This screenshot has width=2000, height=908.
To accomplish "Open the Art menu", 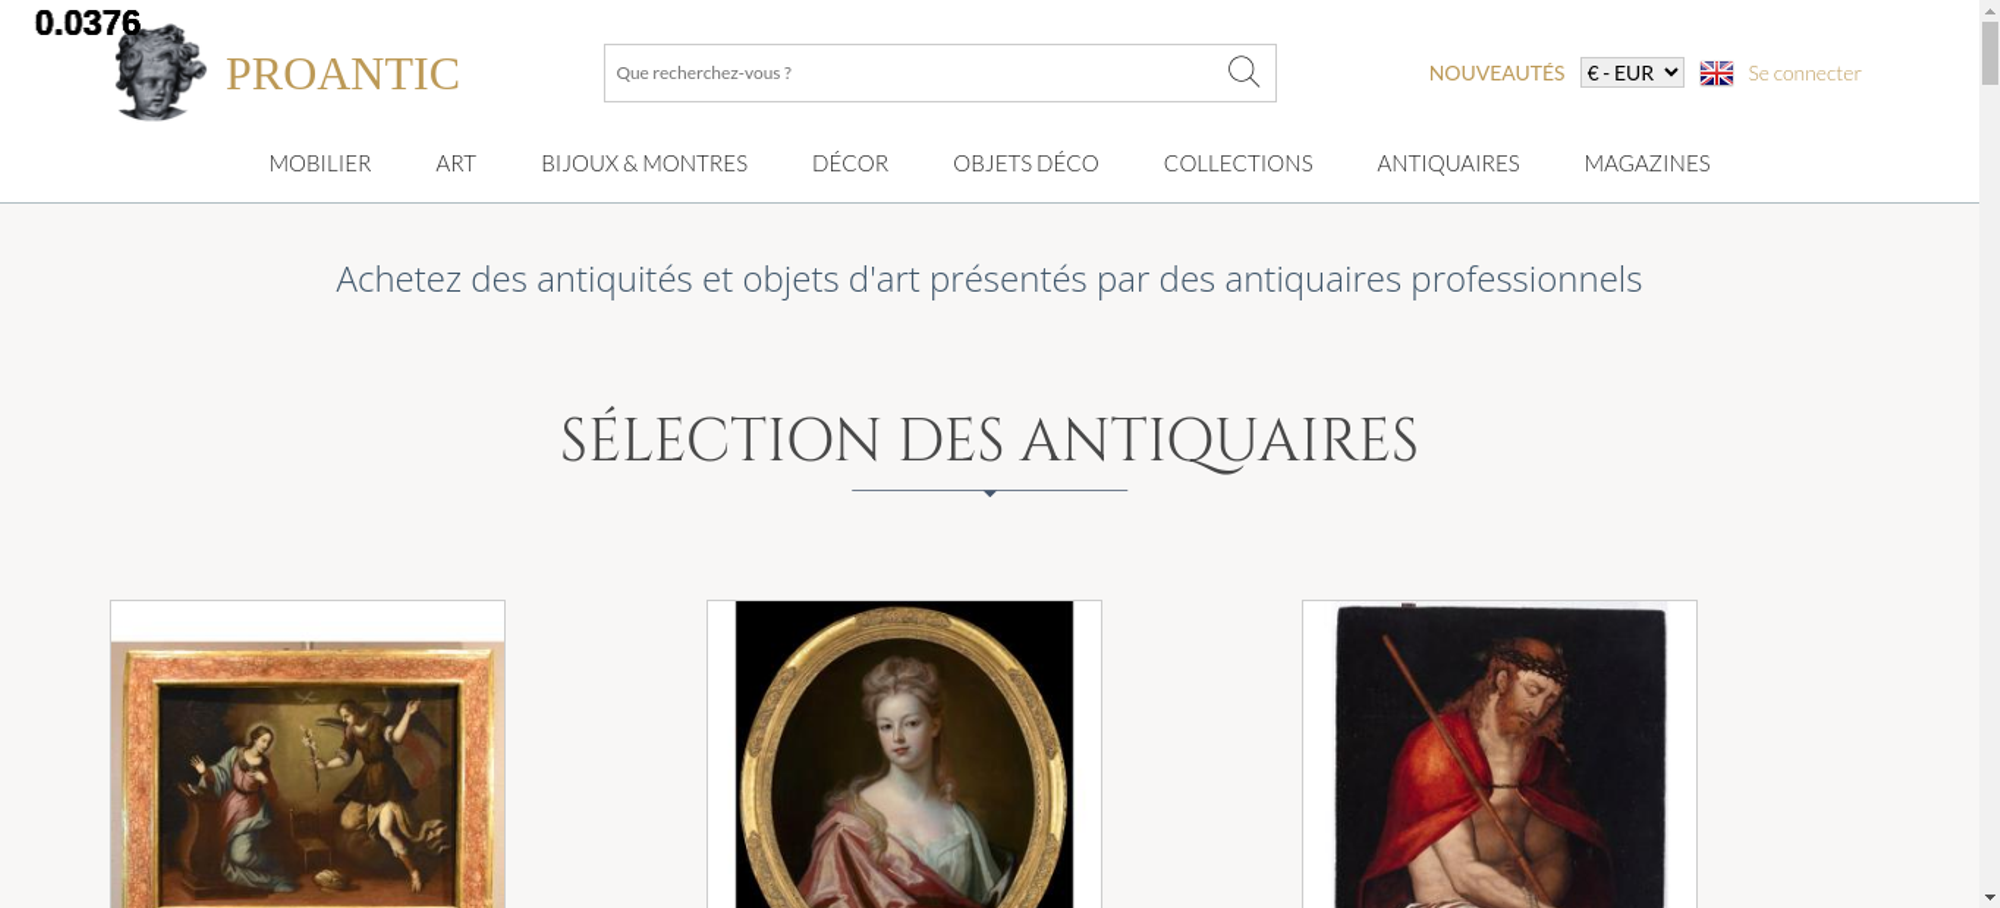I will coord(456,163).
